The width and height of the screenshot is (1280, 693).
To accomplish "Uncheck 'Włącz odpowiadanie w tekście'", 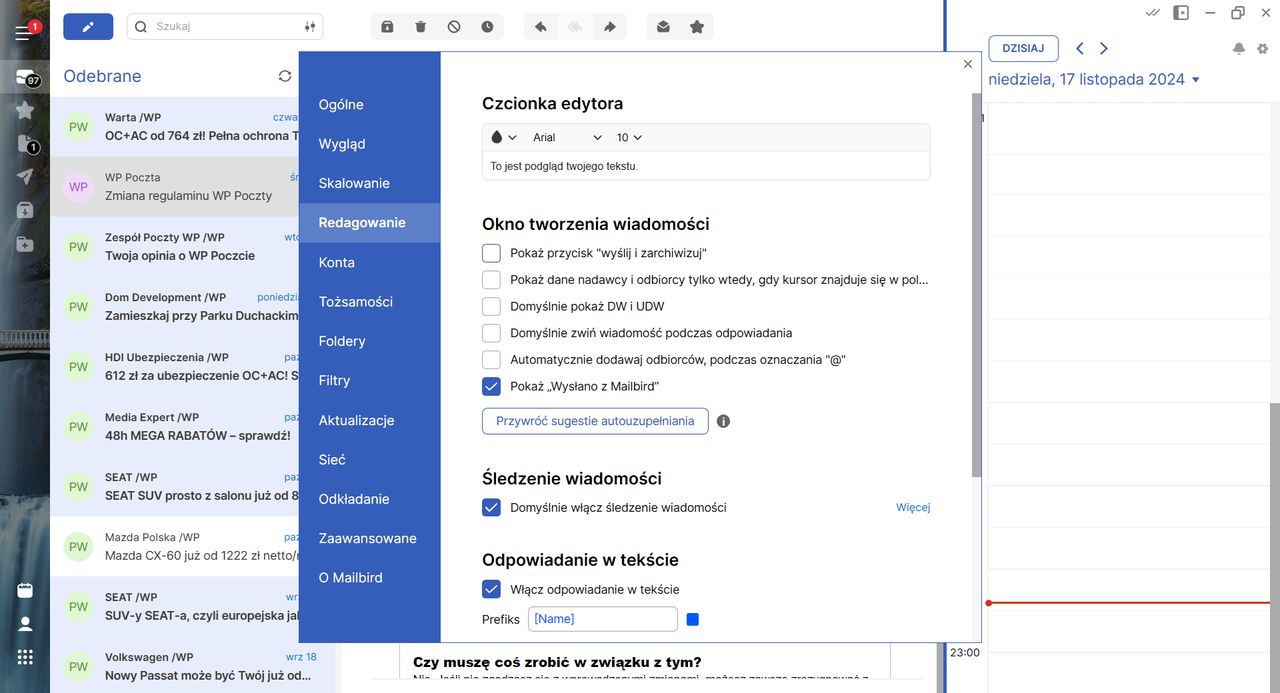I will [x=491, y=589].
